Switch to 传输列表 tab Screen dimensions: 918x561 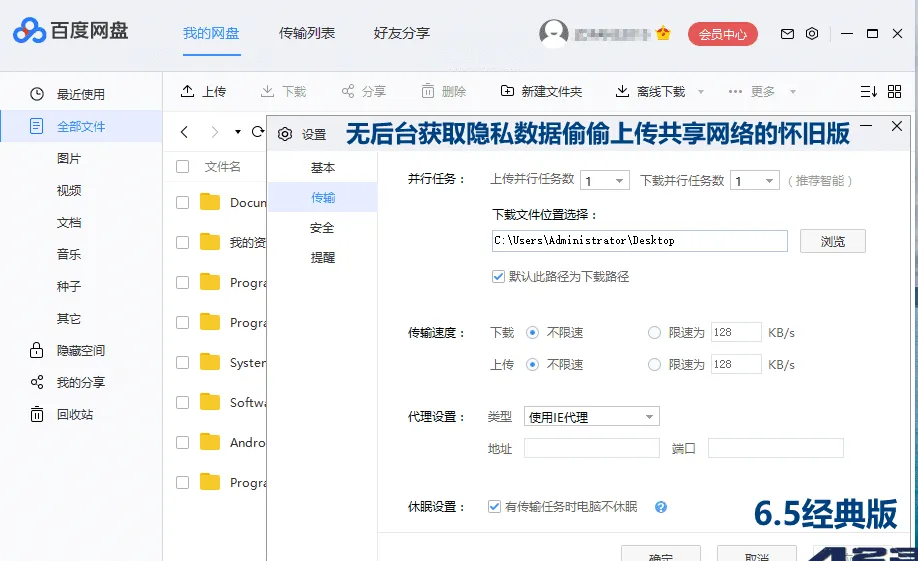307,33
